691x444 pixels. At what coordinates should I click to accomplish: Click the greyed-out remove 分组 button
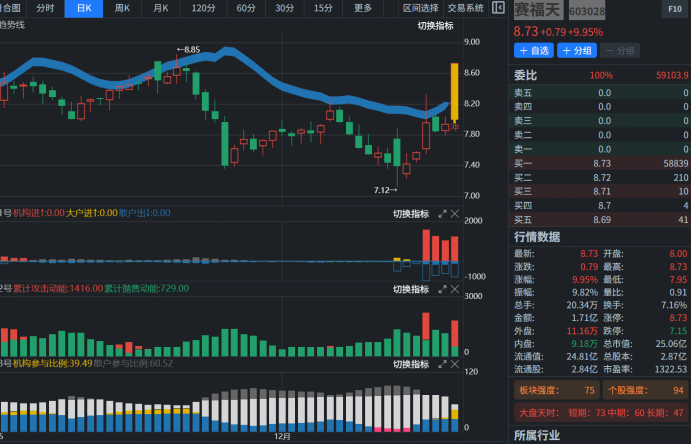click(x=620, y=50)
